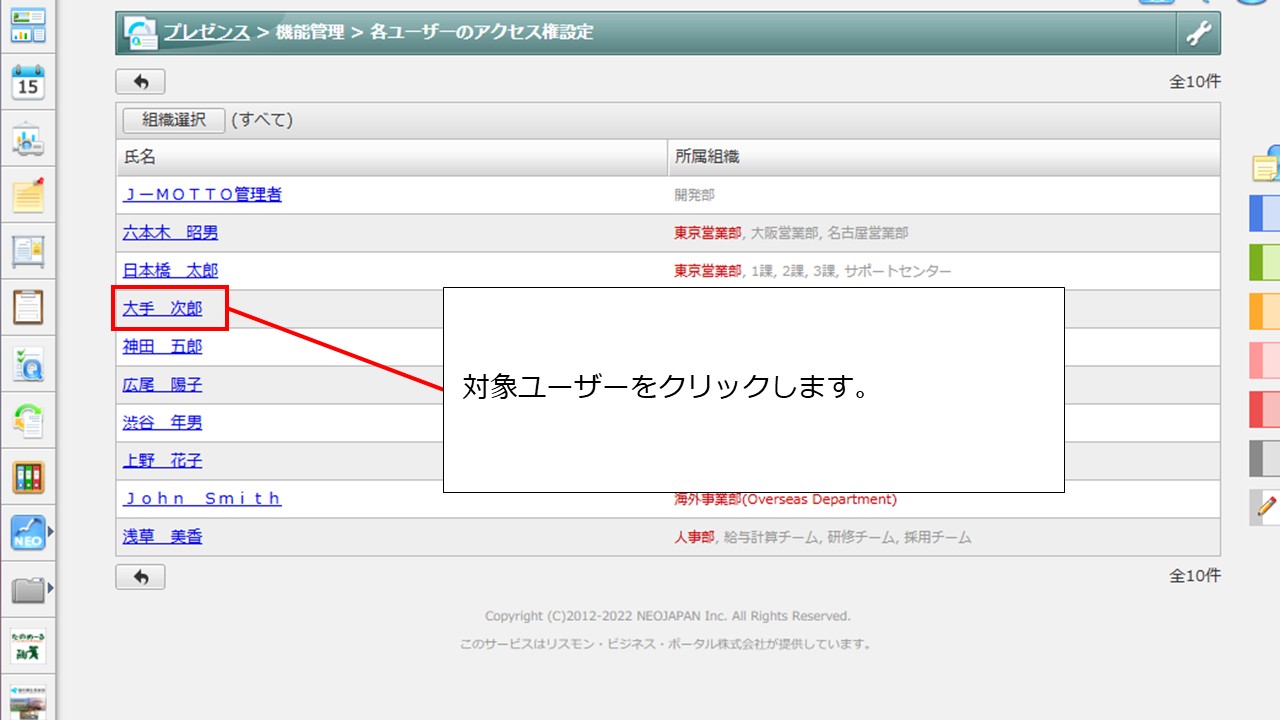
Task: Select the green sticky note color
Action: point(1265,262)
